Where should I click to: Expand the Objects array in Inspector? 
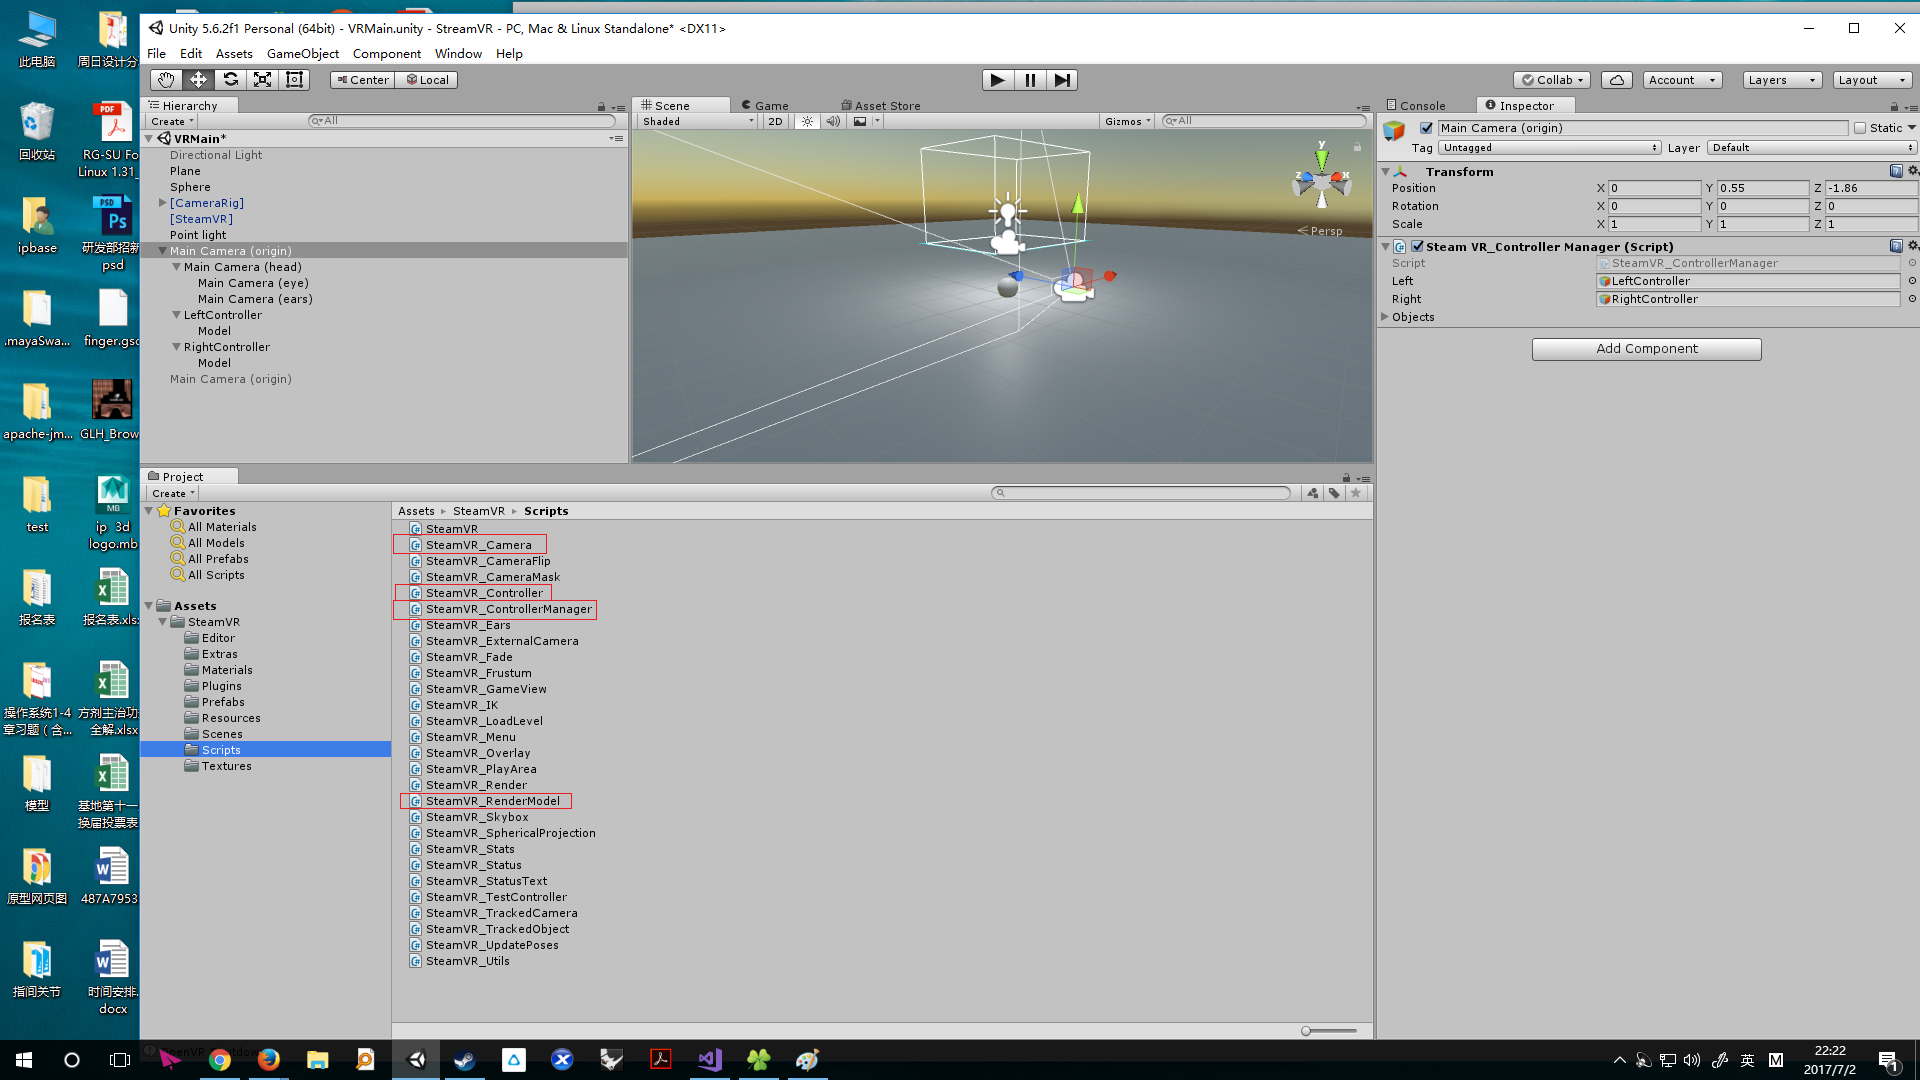point(1385,317)
